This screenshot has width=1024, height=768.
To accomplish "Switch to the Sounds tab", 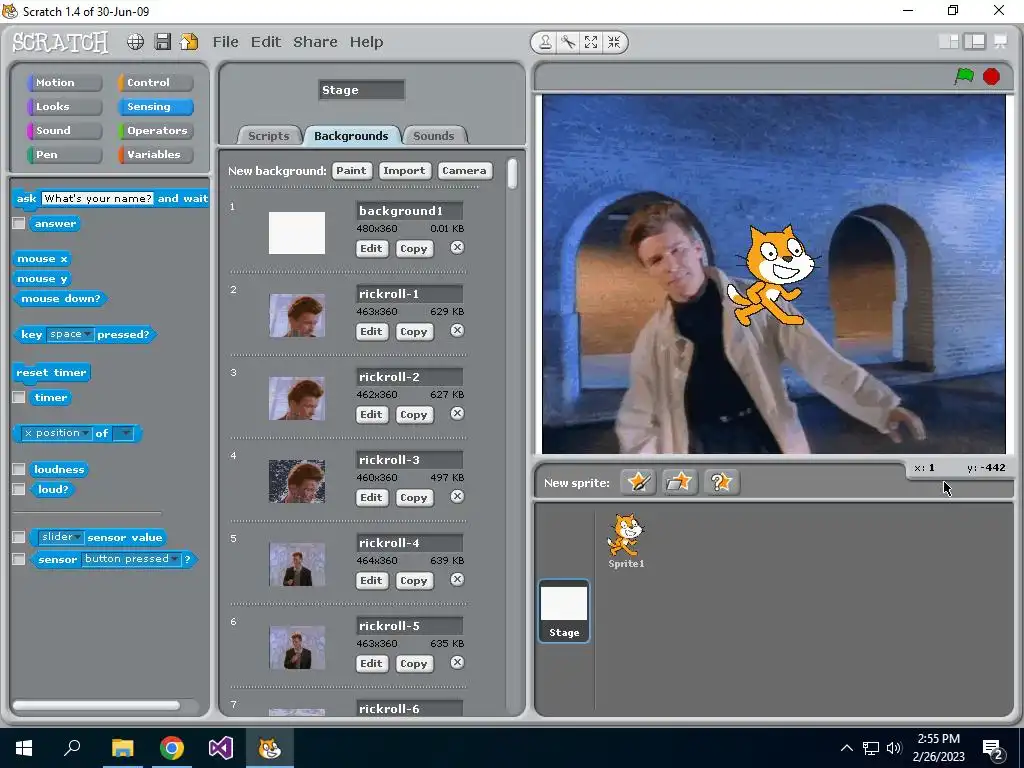I will tap(434, 136).
